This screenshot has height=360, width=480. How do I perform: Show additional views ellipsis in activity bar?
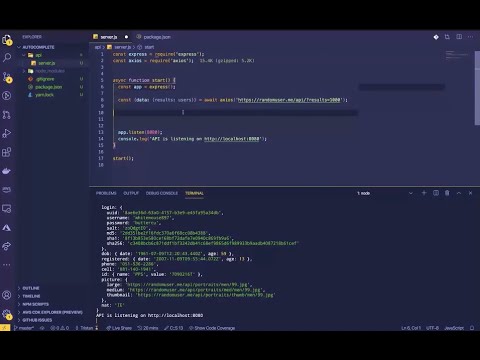pyautogui.click(x=7, y=265)
